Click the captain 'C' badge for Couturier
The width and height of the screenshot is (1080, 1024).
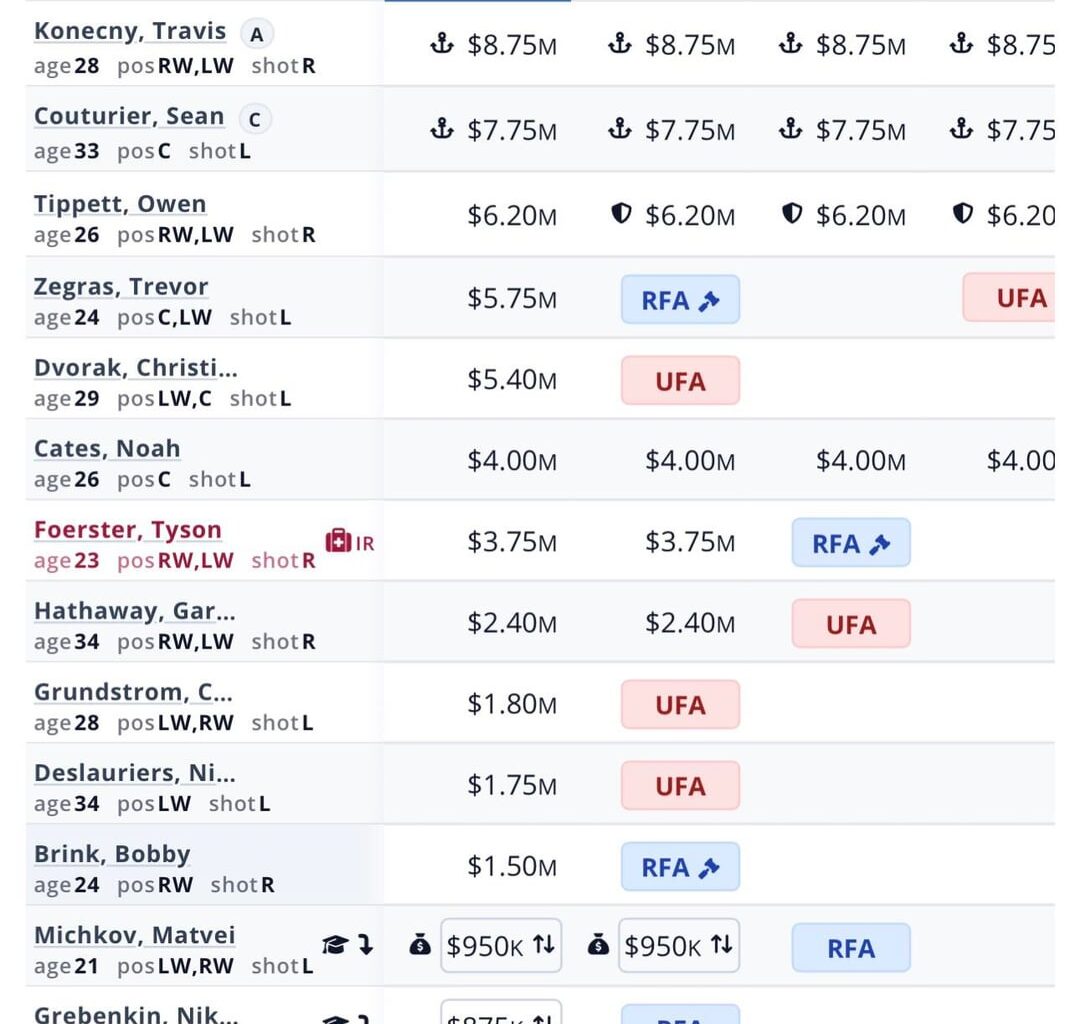pyautogui.click(x=255, y=120)
